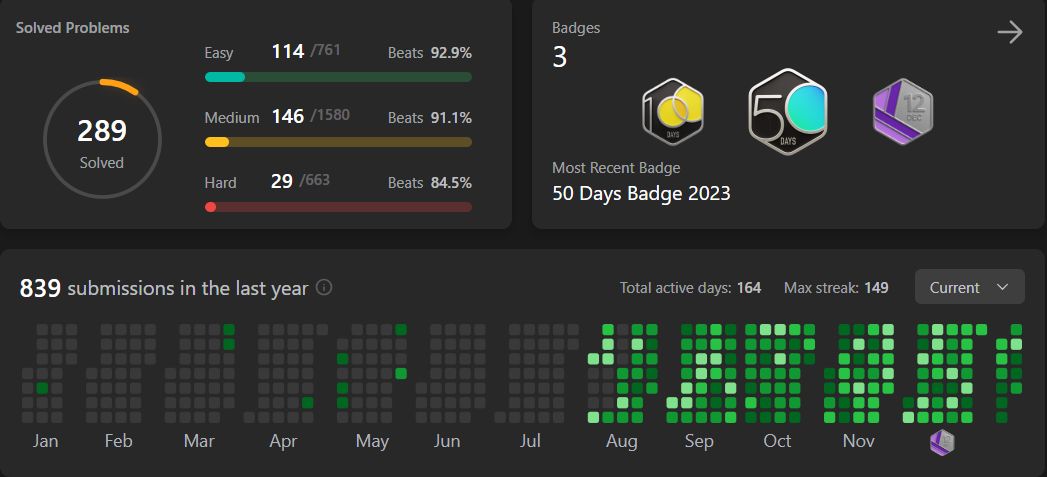Screen dimensions: 1047x477
Task: Click the purple December badge icon
Action: click(x=902, y=111)
